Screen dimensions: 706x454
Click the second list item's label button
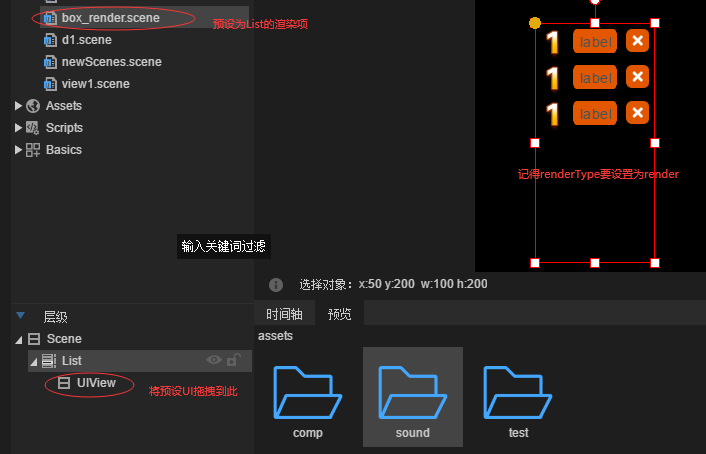tap(595, 77)
